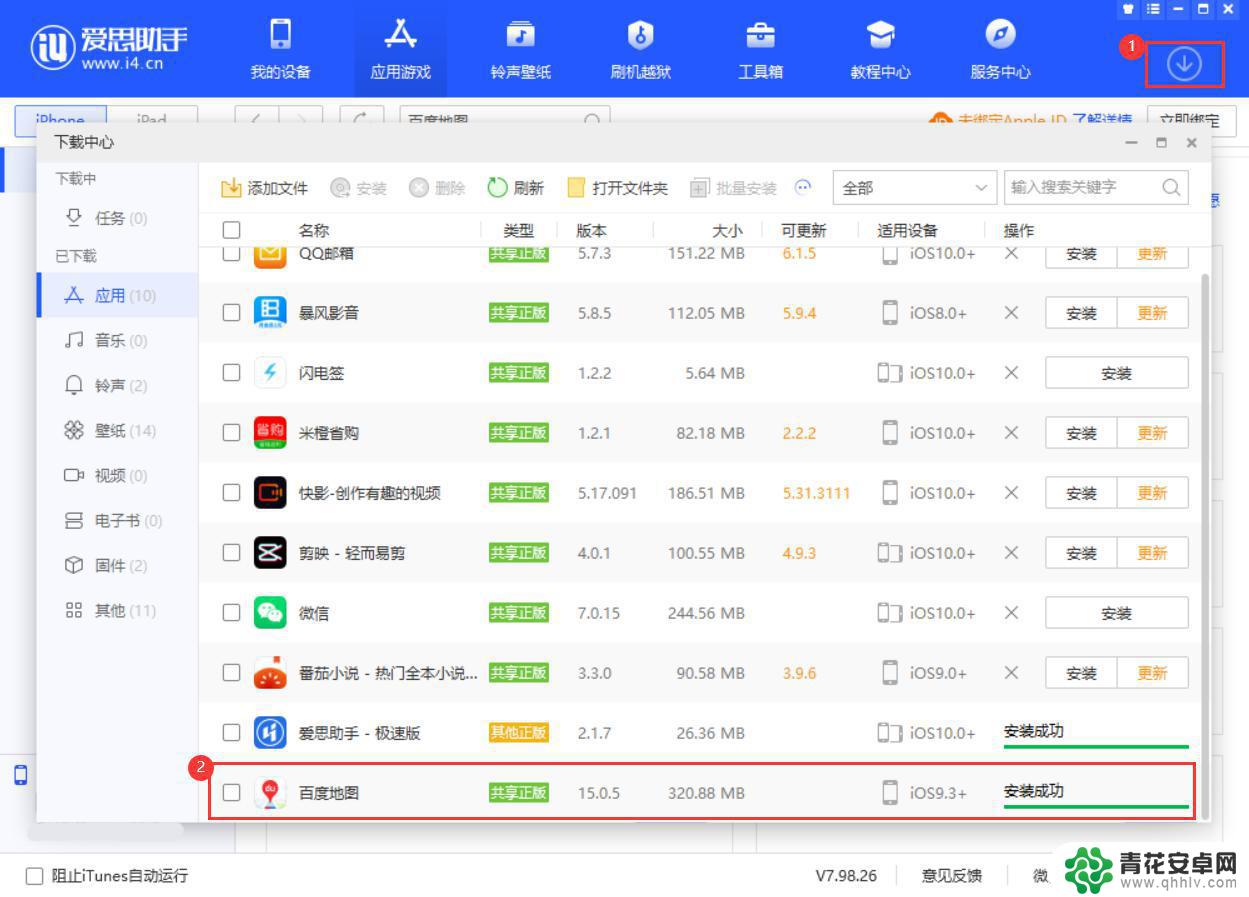
Task: Select 应用 in the sidebar
Action: [117, 296]
